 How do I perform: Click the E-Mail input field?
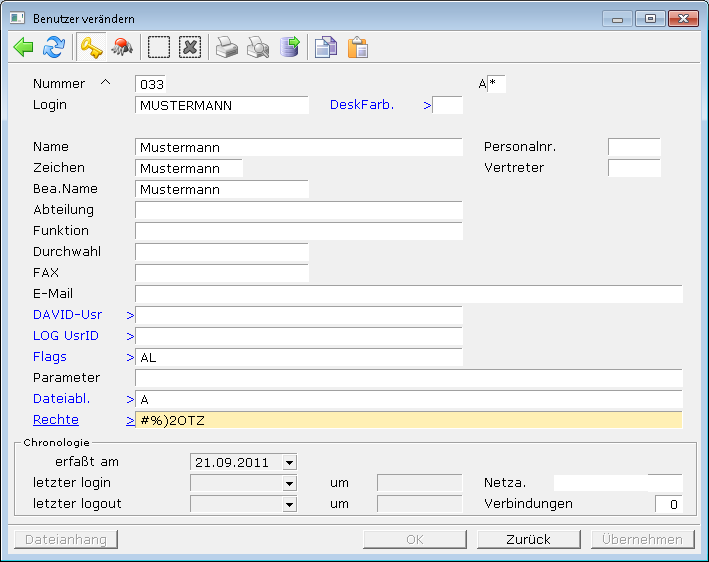[408, 294]
